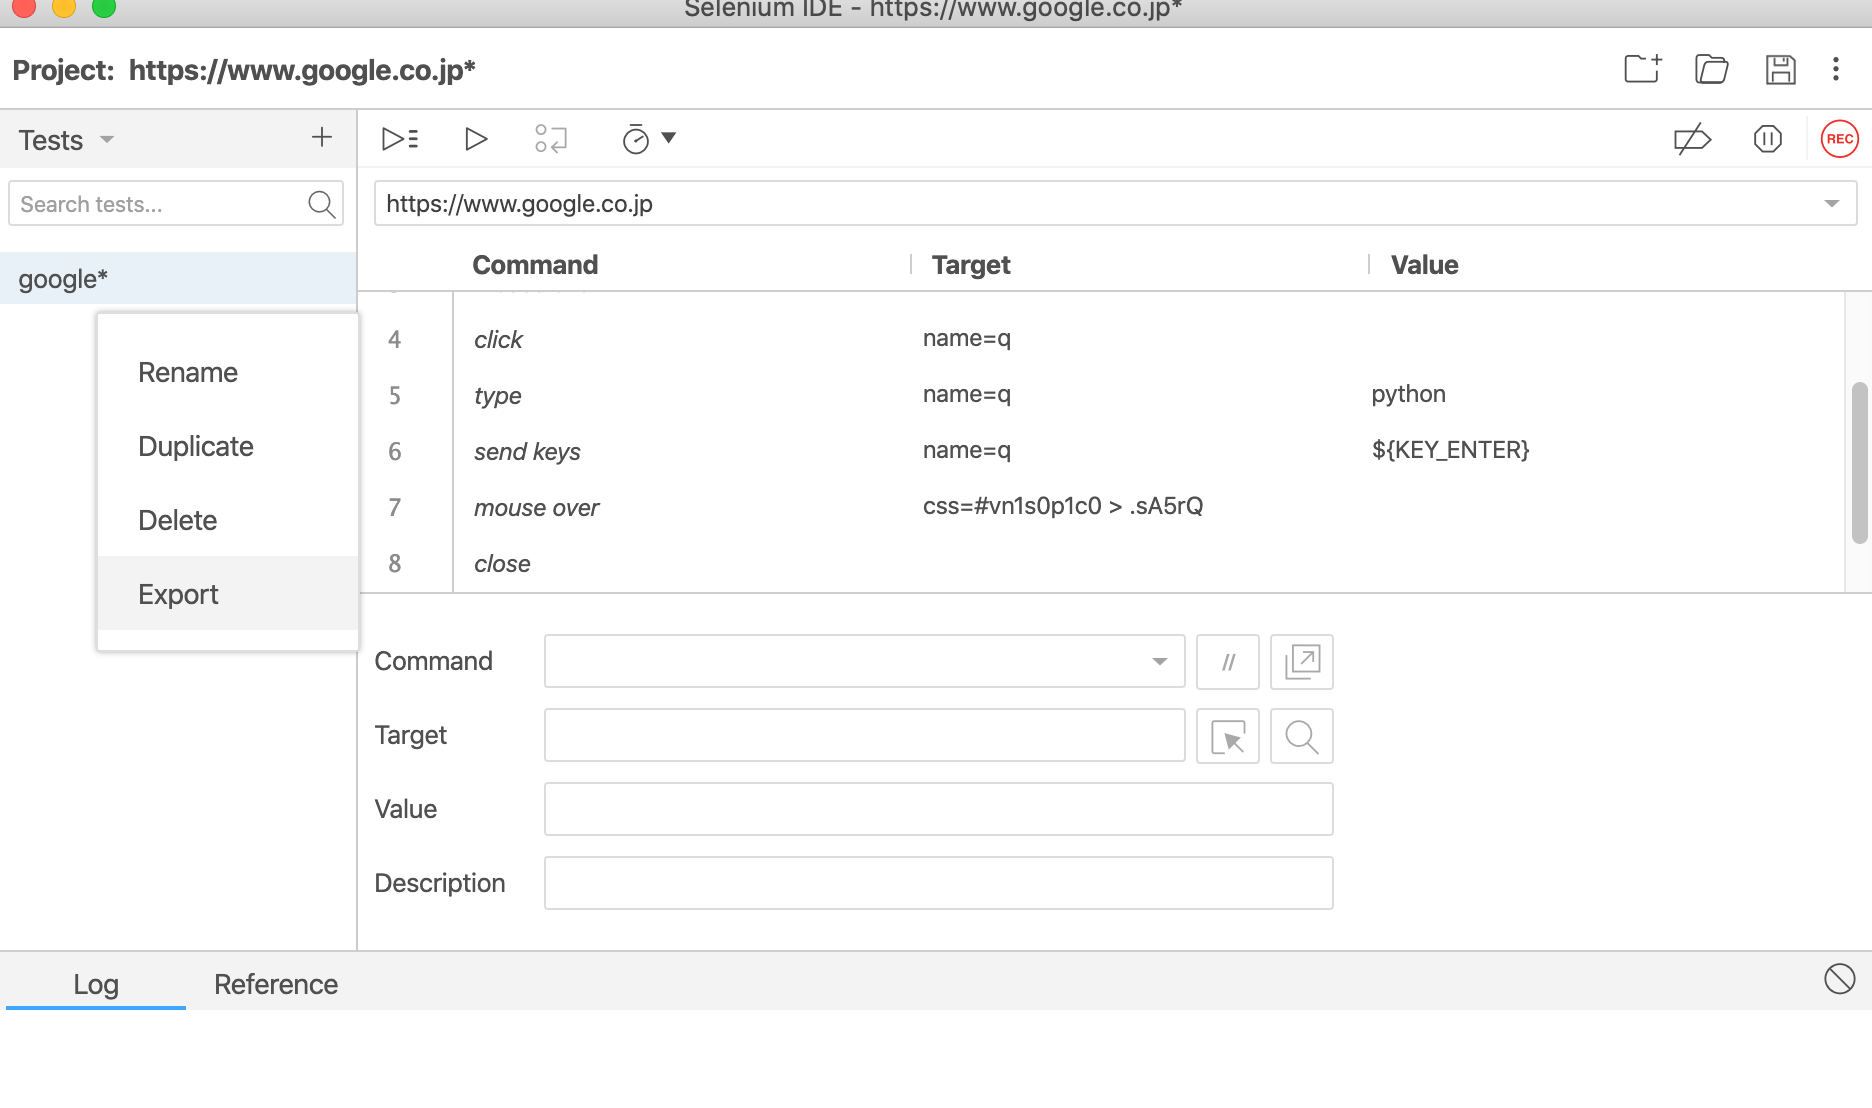The image size is (1872, 1108).
Task: Start recording with REC button
Action: pos(1840,139)
